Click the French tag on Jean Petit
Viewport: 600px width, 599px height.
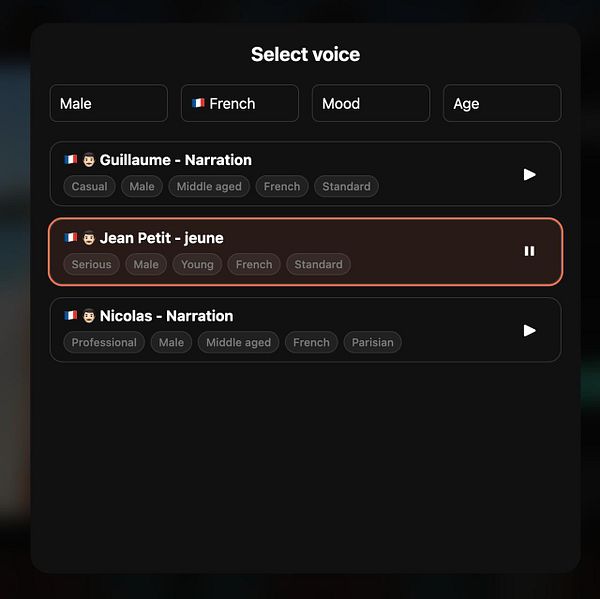[x=254, y=264]
